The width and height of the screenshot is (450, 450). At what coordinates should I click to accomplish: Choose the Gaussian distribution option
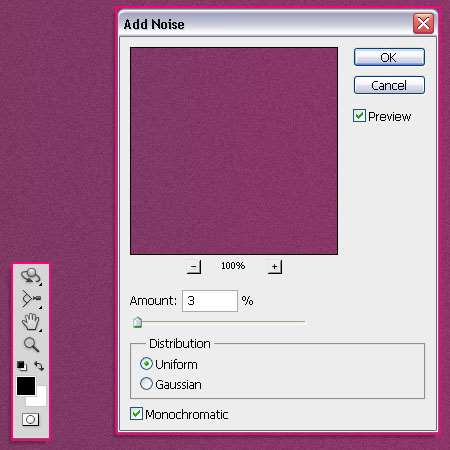[146, 384]
